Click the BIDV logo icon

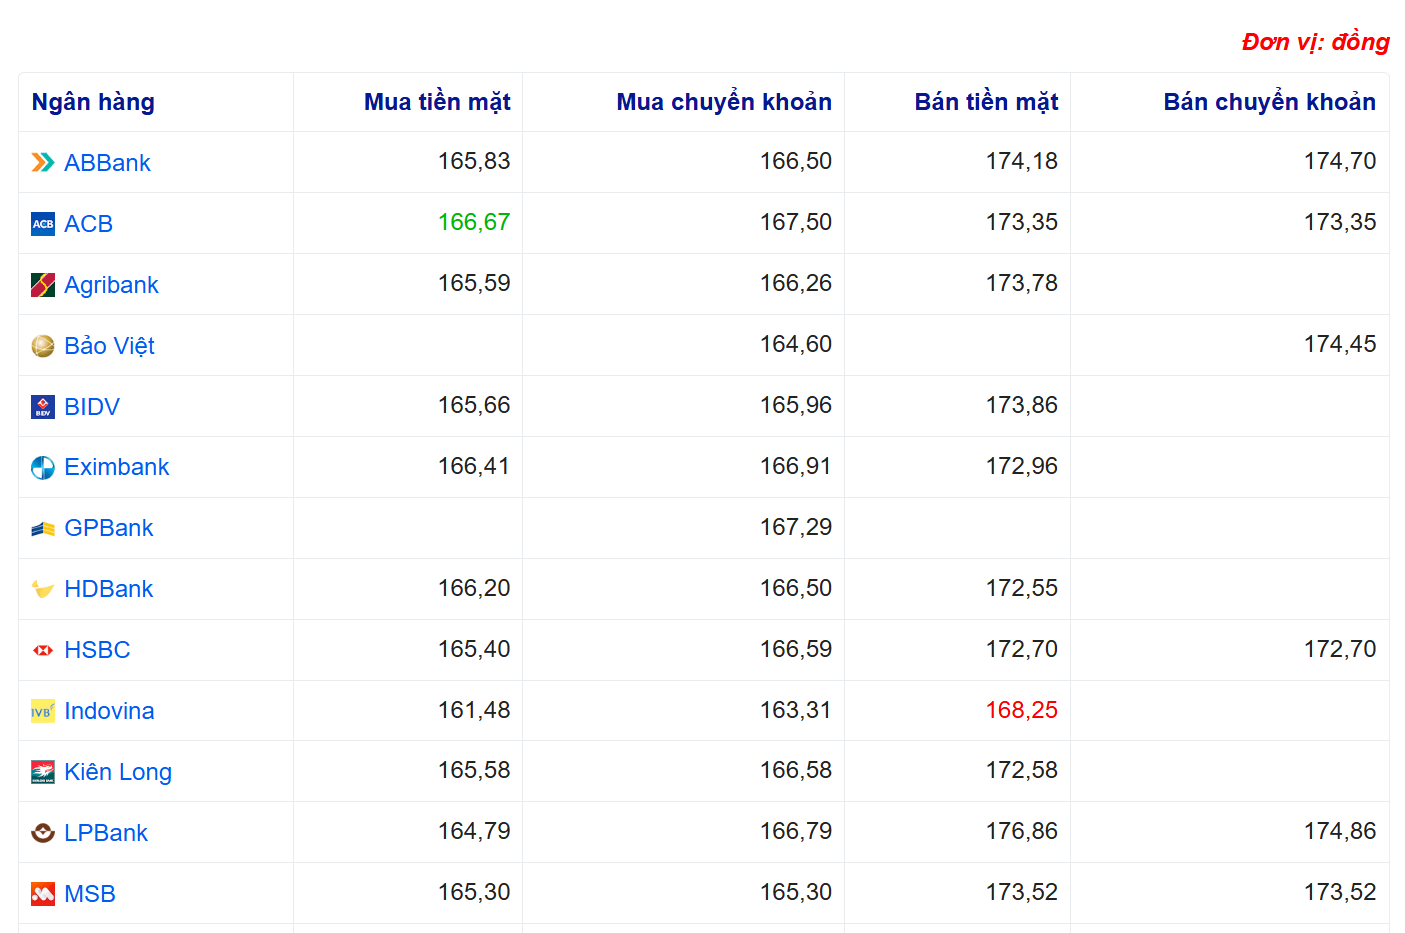click(42, 407)
